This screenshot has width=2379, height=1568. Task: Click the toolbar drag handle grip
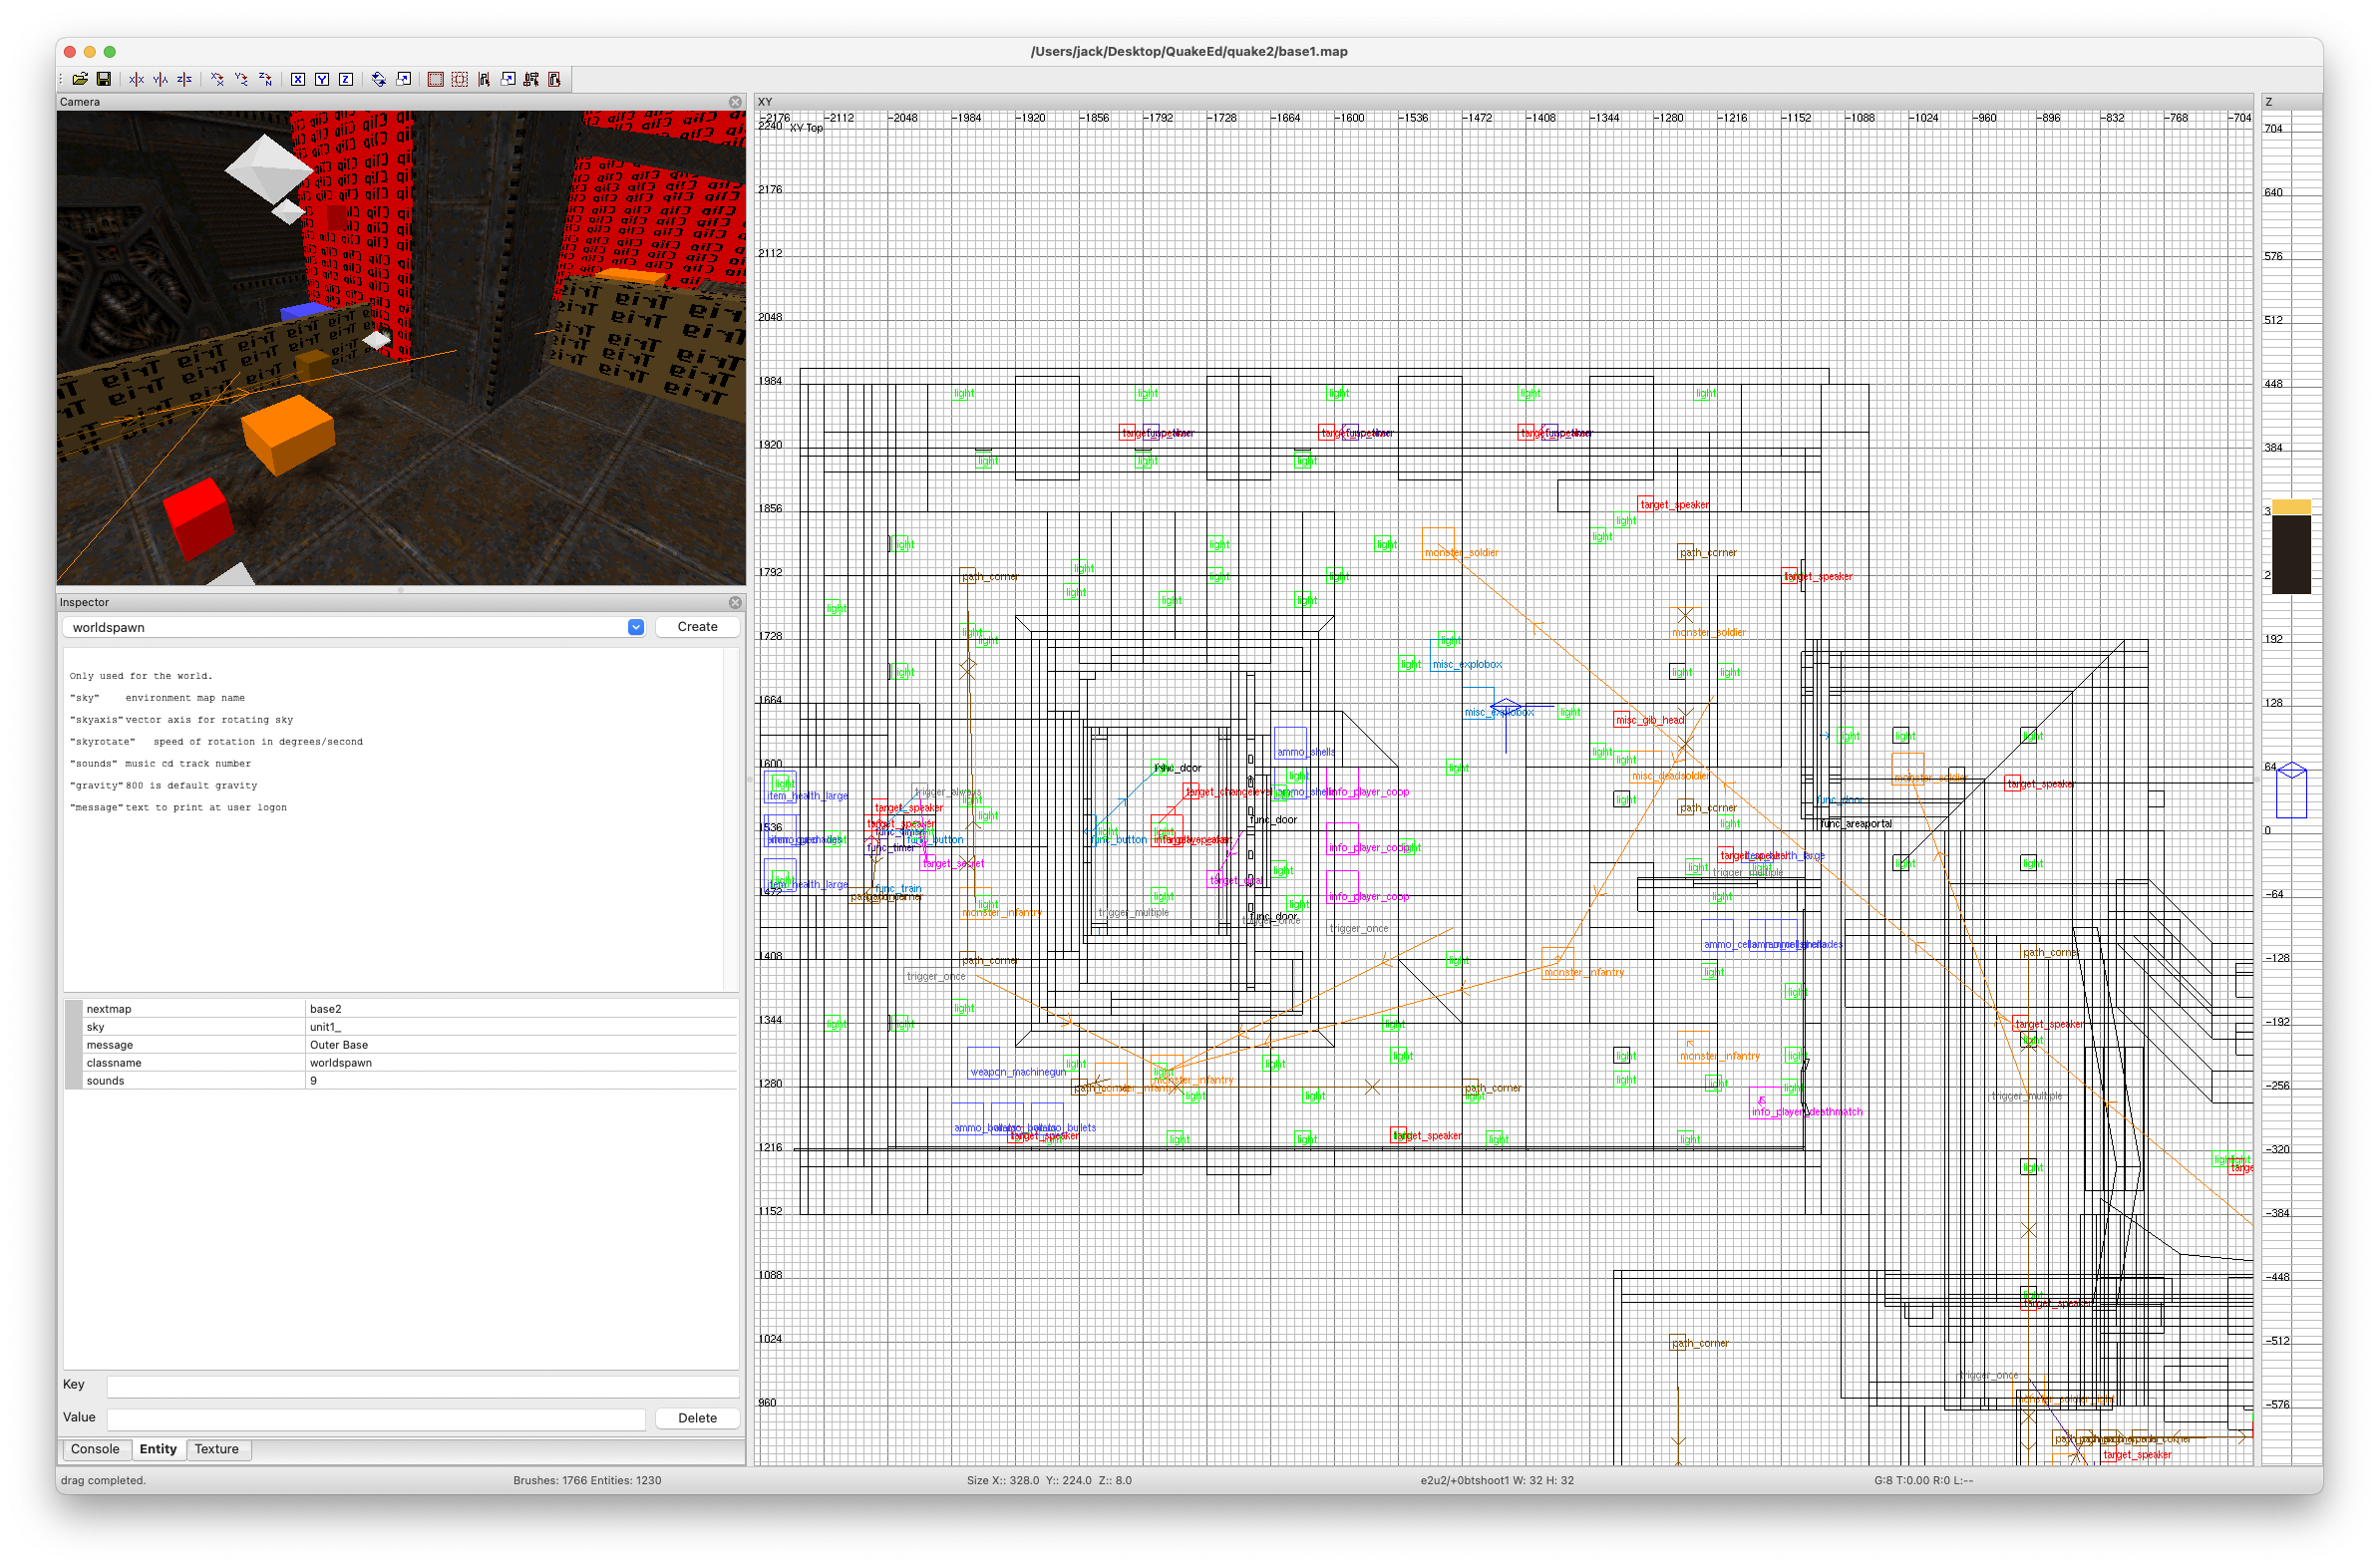point(62,79)
